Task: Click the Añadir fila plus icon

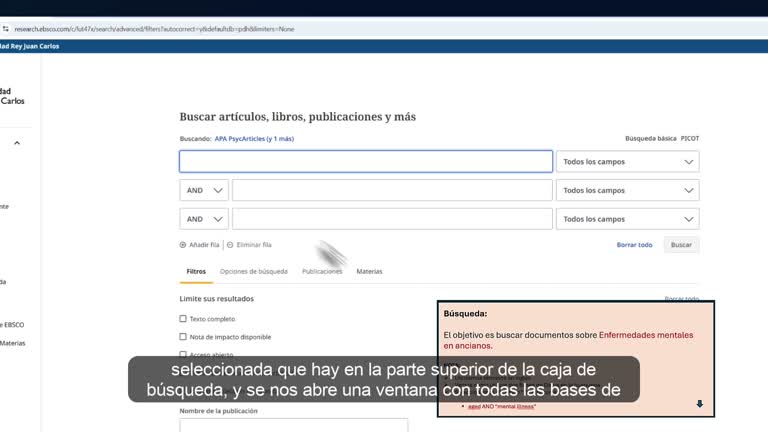Action: [x=183, y=245]
